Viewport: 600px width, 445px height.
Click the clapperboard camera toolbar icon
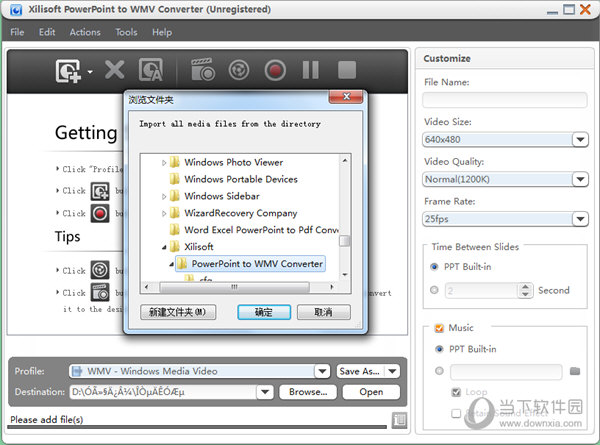[203, 69]
